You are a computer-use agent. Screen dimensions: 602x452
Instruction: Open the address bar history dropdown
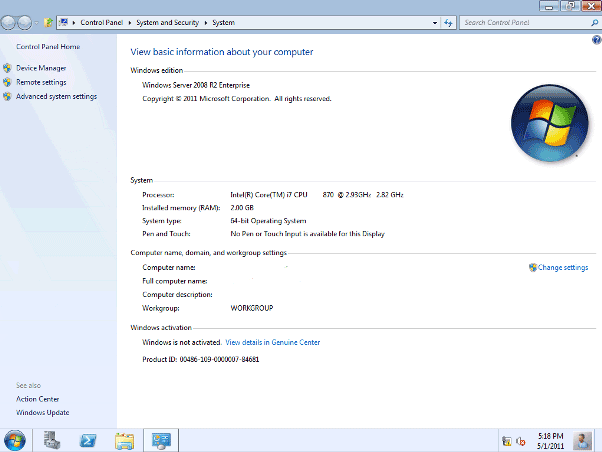coord(435,23)
